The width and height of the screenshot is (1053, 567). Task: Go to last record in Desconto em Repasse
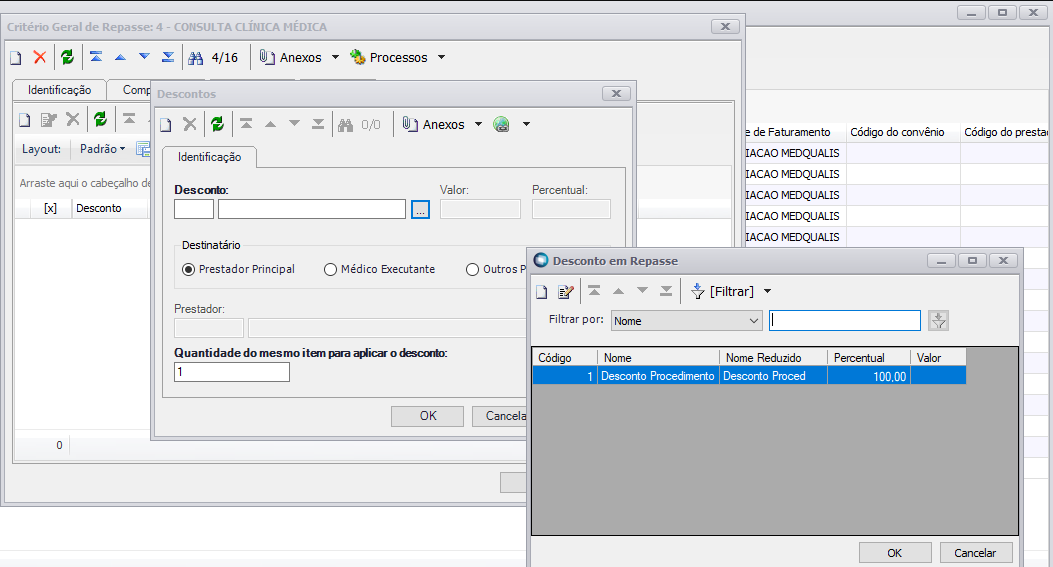point(666,291)
